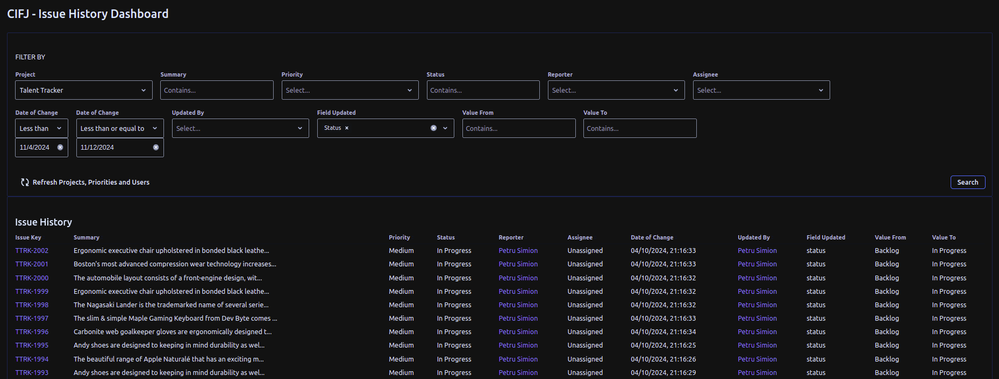Click the Value To column header

944,238
